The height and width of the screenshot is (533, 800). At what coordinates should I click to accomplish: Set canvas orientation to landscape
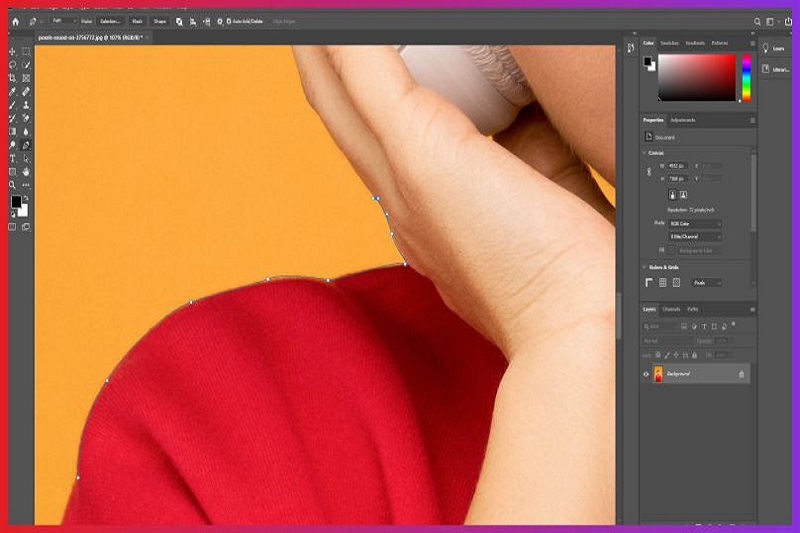pyautogui.click(x=683, y=195)
